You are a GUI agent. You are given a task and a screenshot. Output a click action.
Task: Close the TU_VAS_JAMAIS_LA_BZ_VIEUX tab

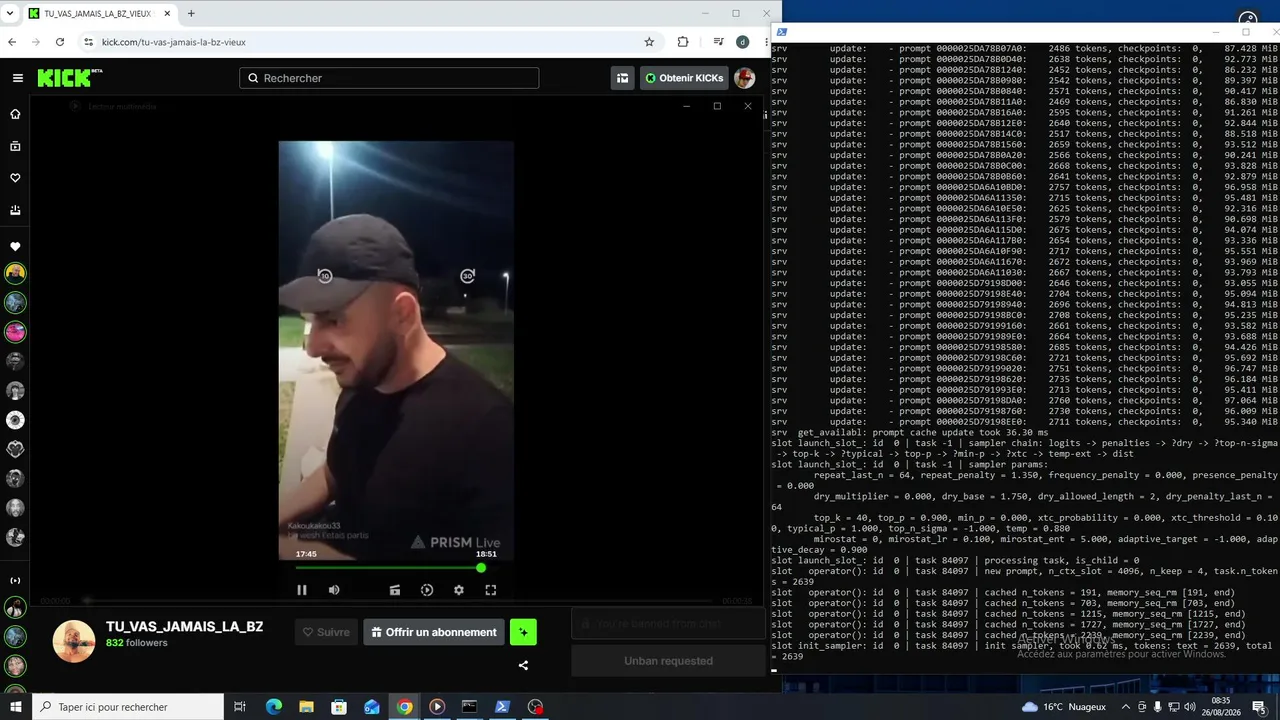coord(167,14)
